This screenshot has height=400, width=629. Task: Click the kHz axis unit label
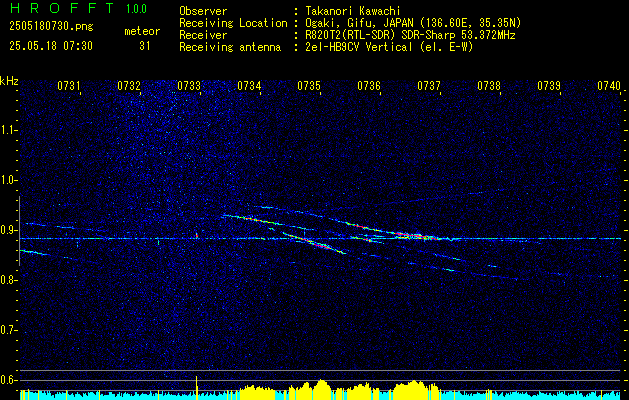coord(9,81)
